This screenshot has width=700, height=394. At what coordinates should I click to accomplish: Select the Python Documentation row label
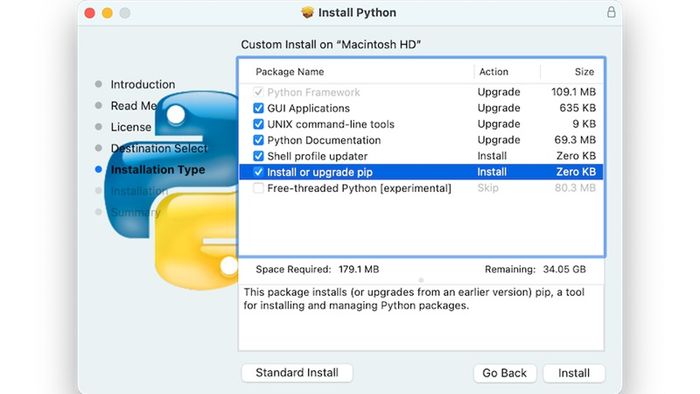[x=324, y=140]
